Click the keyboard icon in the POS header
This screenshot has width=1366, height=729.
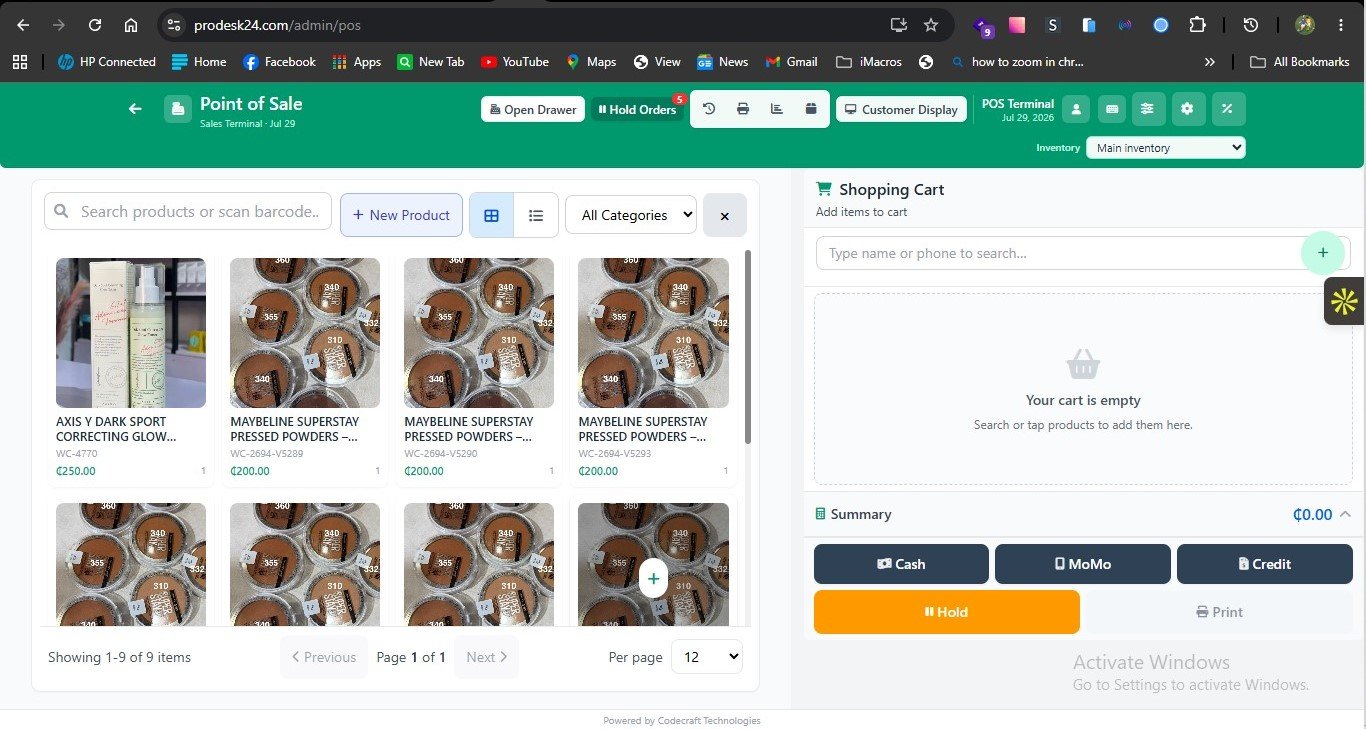(x=1110, y=109)
